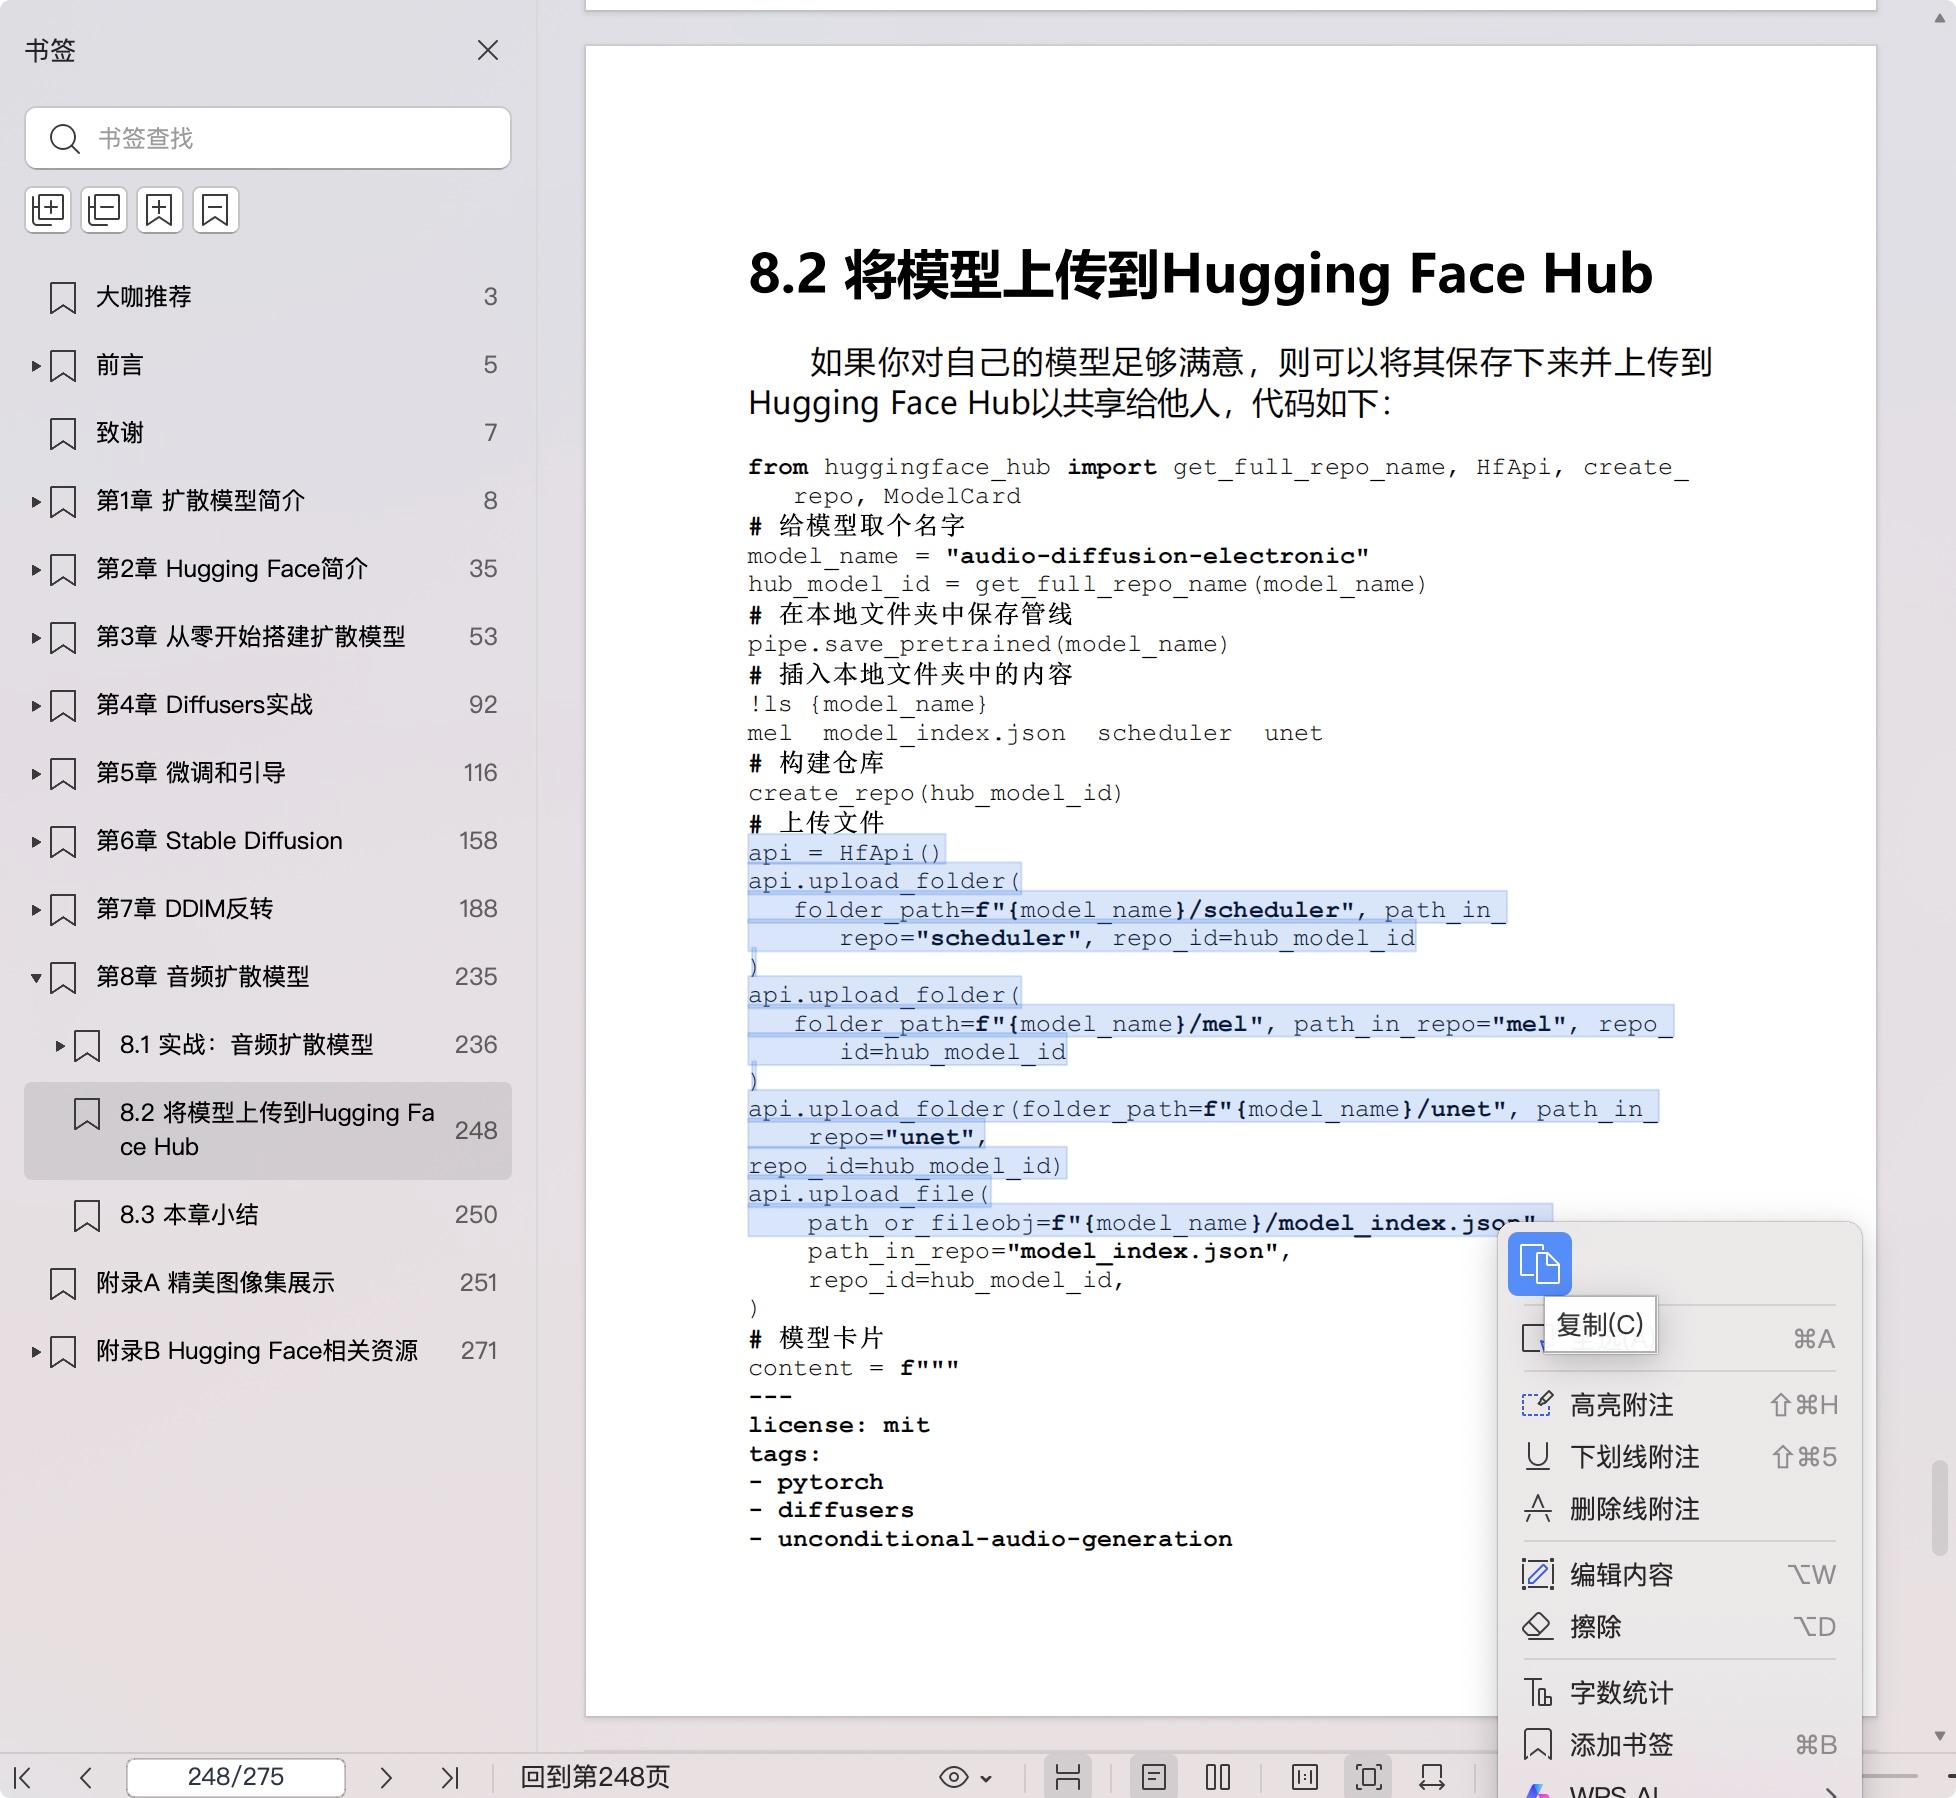Click the 第6章 Stable Diffusion bookmark icon
The image size is (1956, 1798).
coord(63,842)
